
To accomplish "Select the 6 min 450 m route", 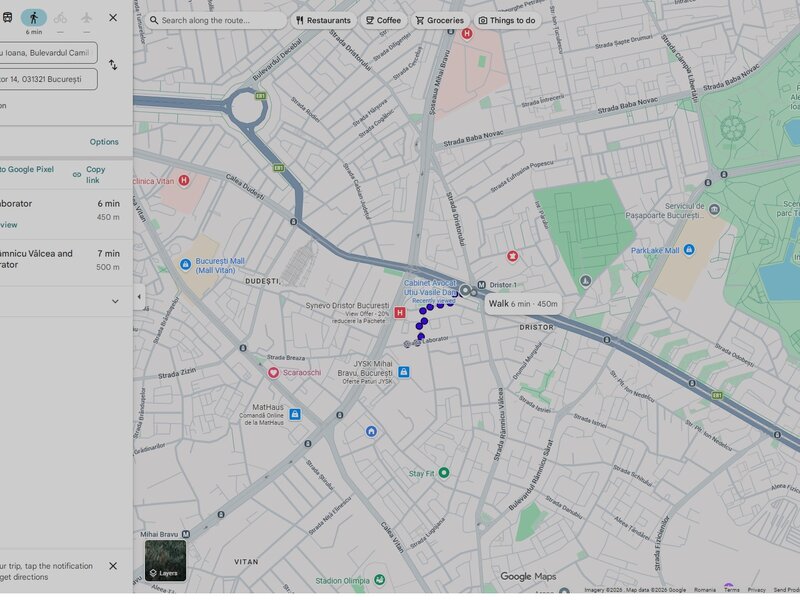I will [x=66, y=215].
